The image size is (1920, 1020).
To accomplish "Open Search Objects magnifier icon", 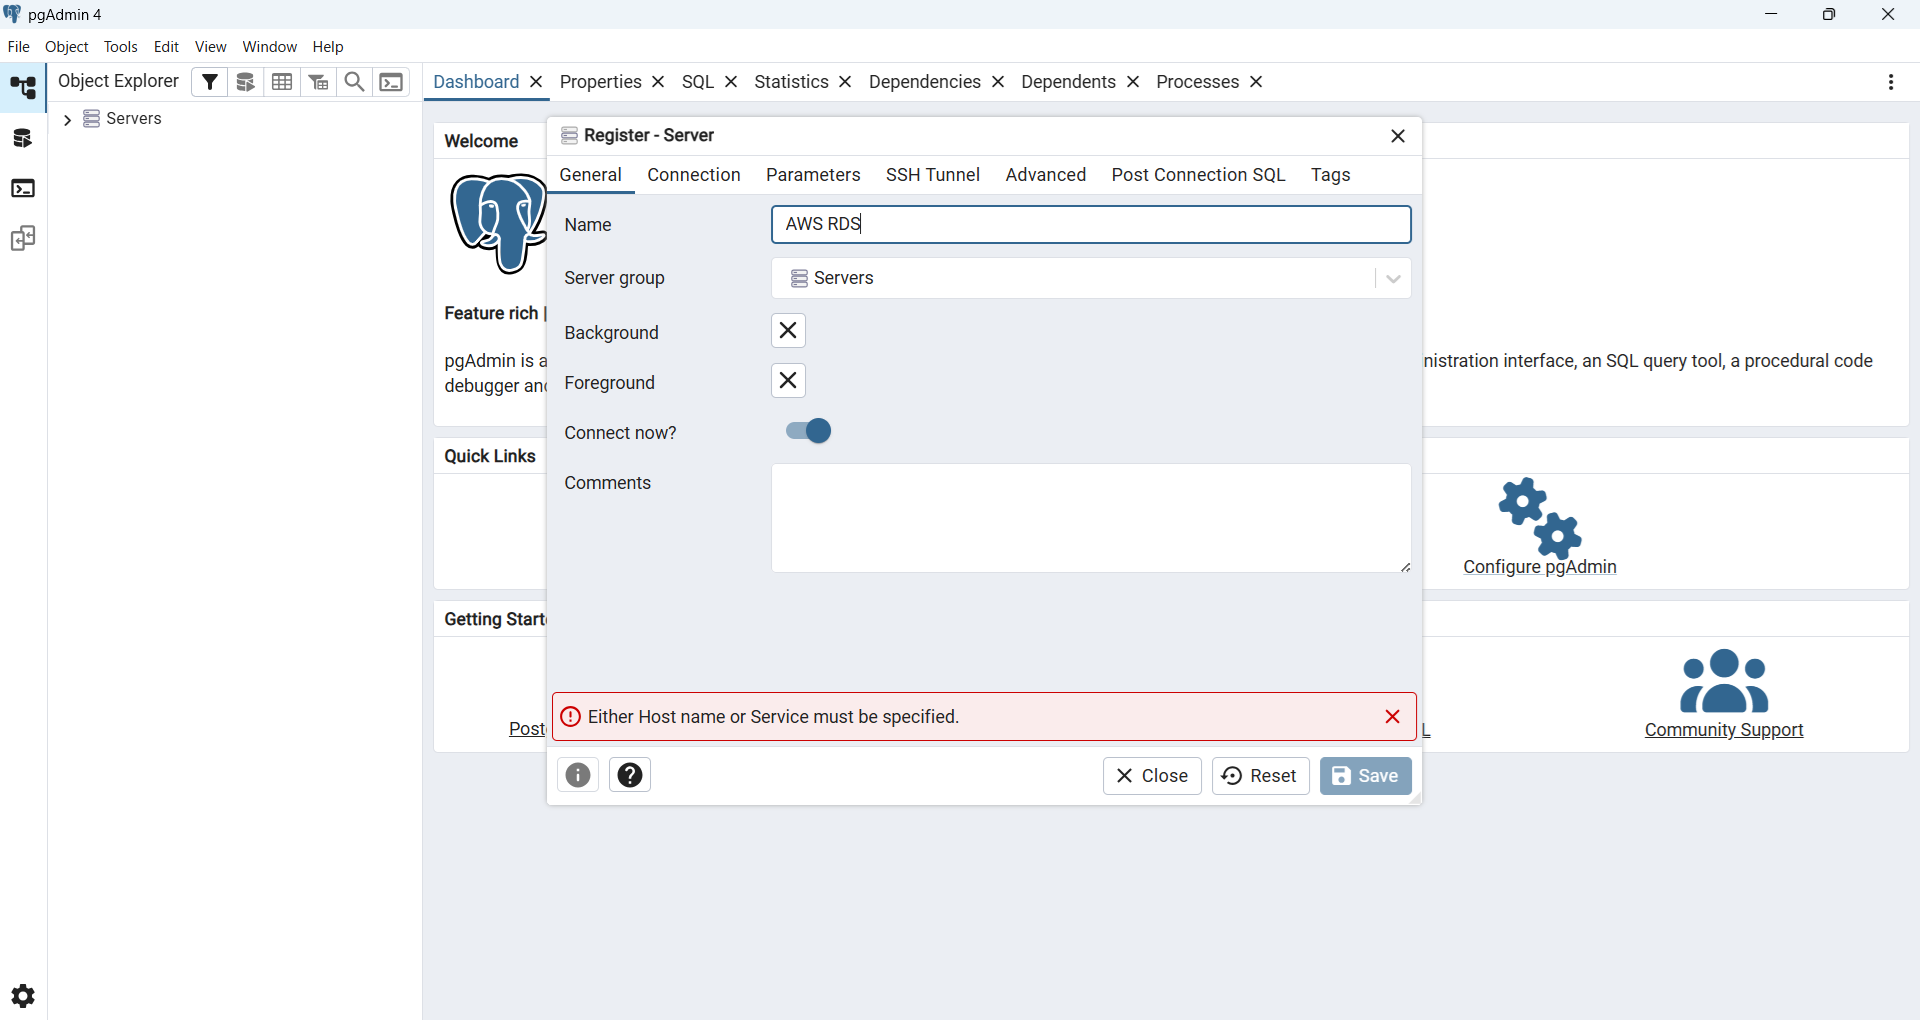I will [x=354, y=82].
